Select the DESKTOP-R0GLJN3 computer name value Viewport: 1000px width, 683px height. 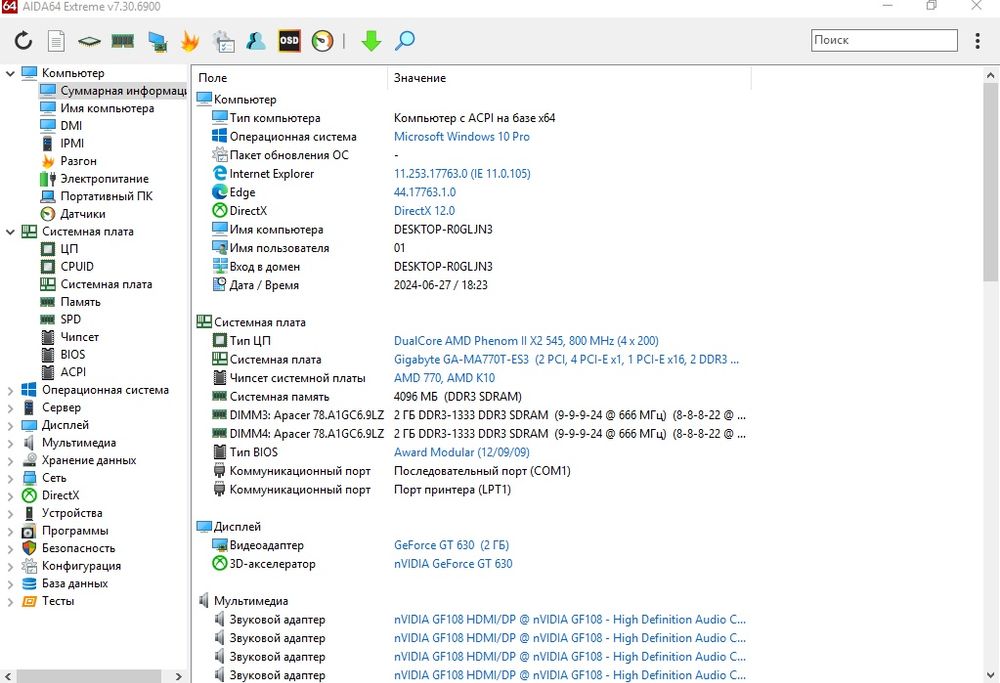tap(443, 229)
